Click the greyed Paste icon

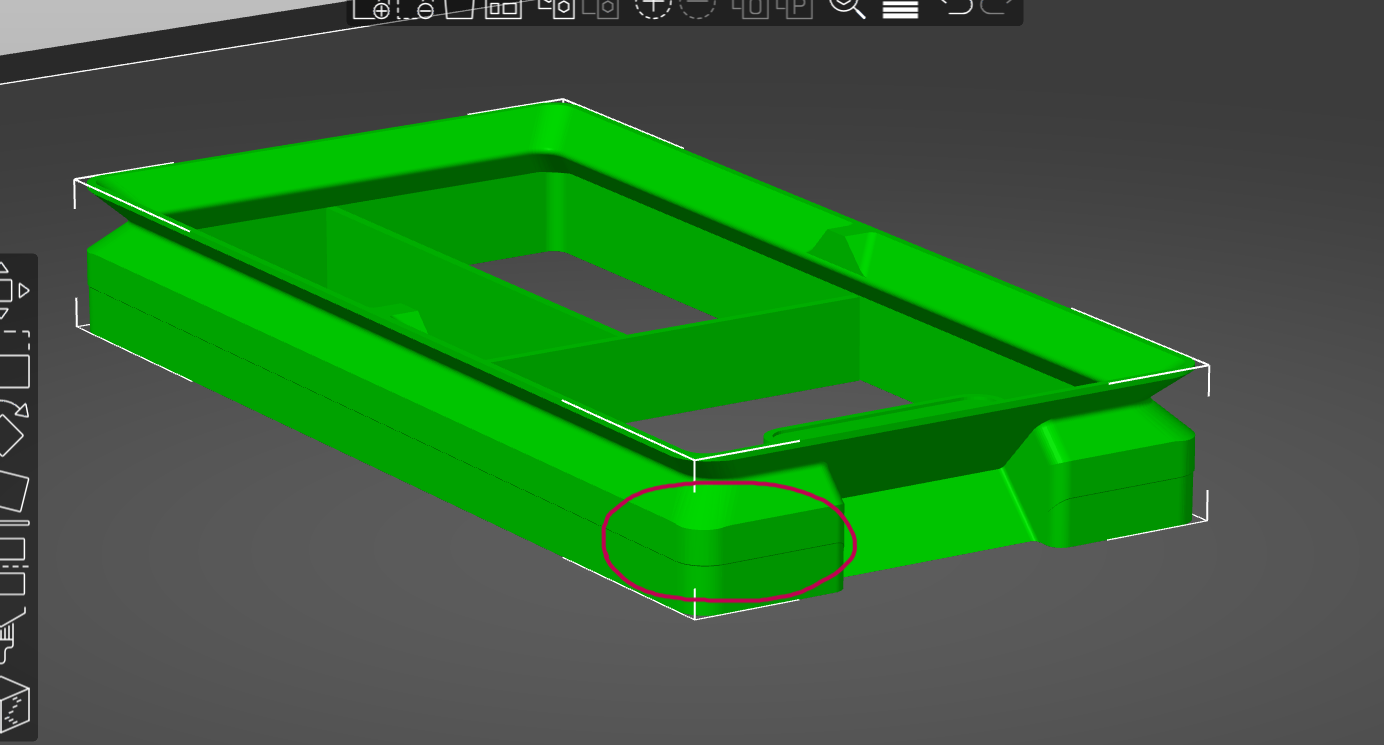(601, 8)
